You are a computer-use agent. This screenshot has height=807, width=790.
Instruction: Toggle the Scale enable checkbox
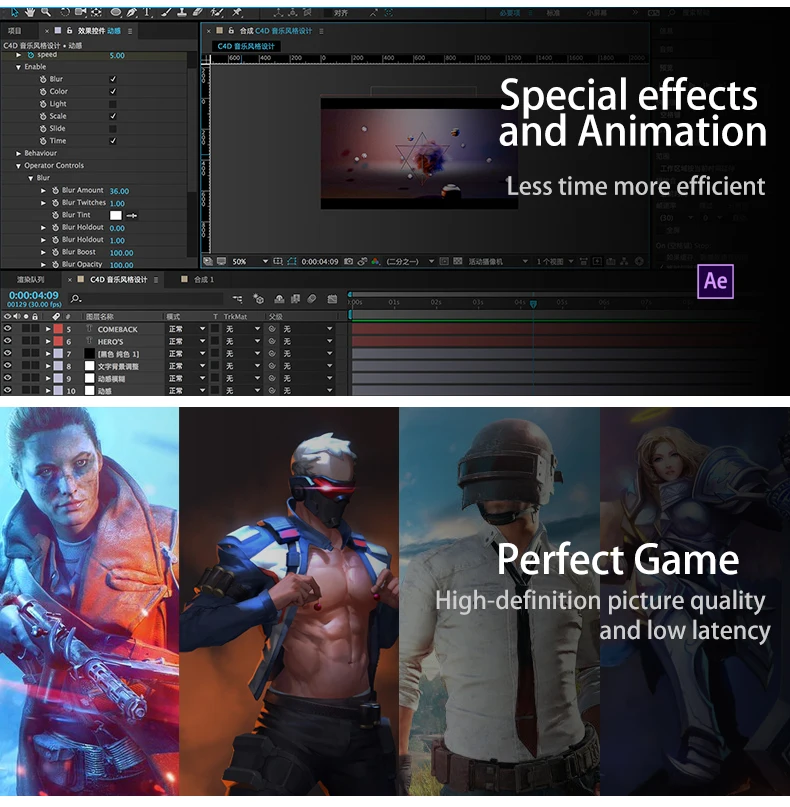(x=113, y=116)
